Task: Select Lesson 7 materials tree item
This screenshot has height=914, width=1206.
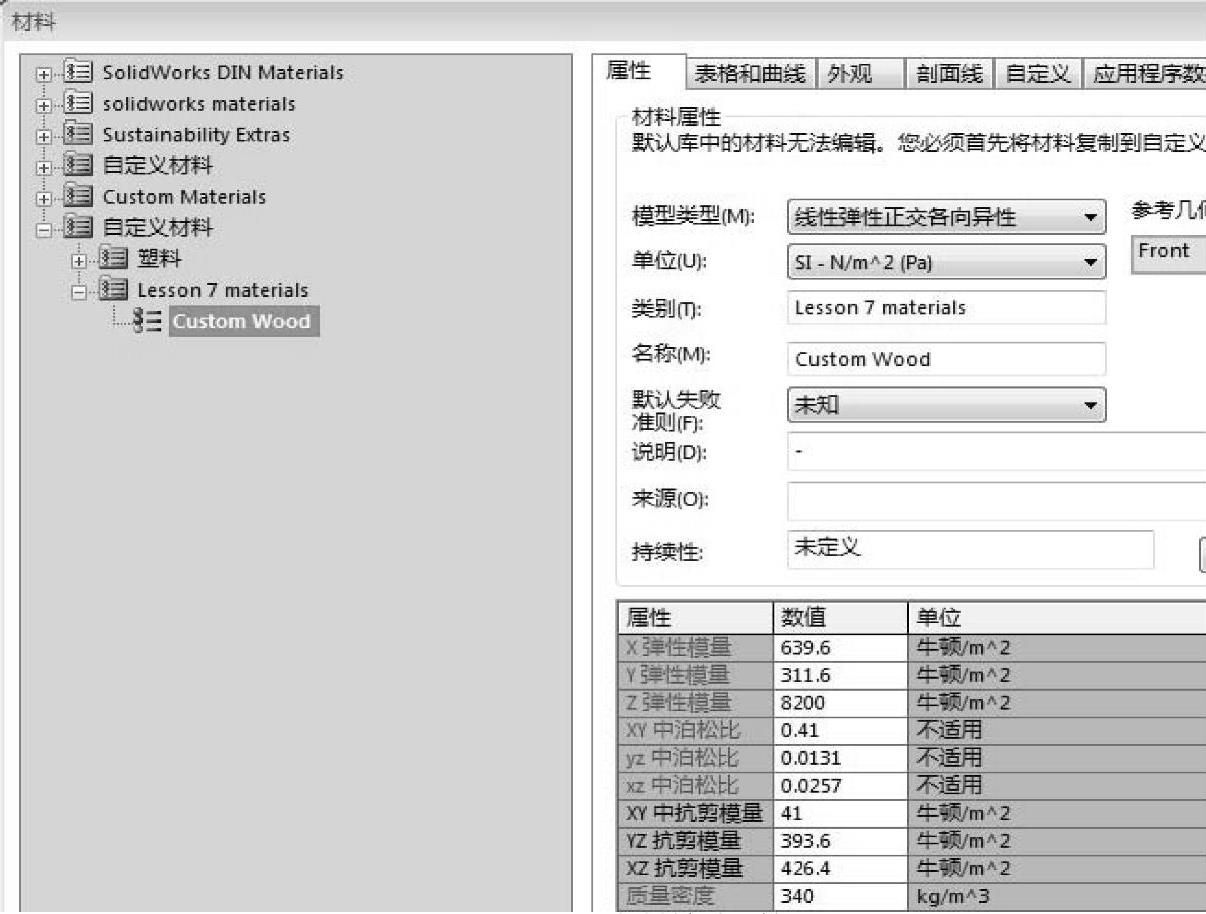Action: tap(223, 290)
